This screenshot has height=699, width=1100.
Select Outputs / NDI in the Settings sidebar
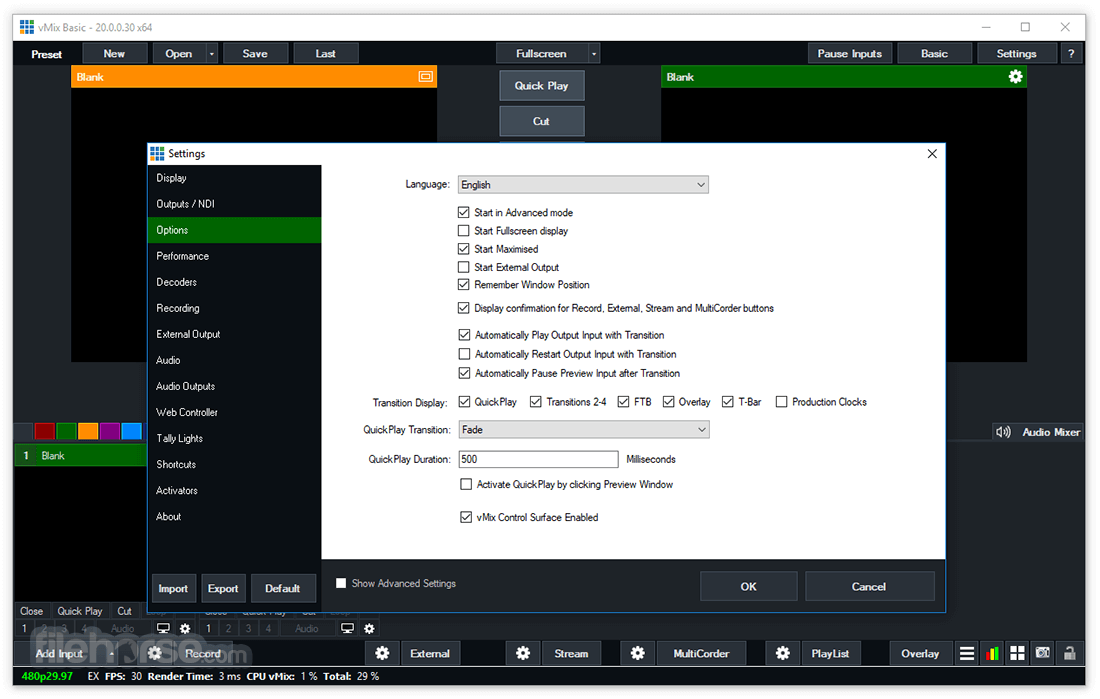[x=234, y=204]
